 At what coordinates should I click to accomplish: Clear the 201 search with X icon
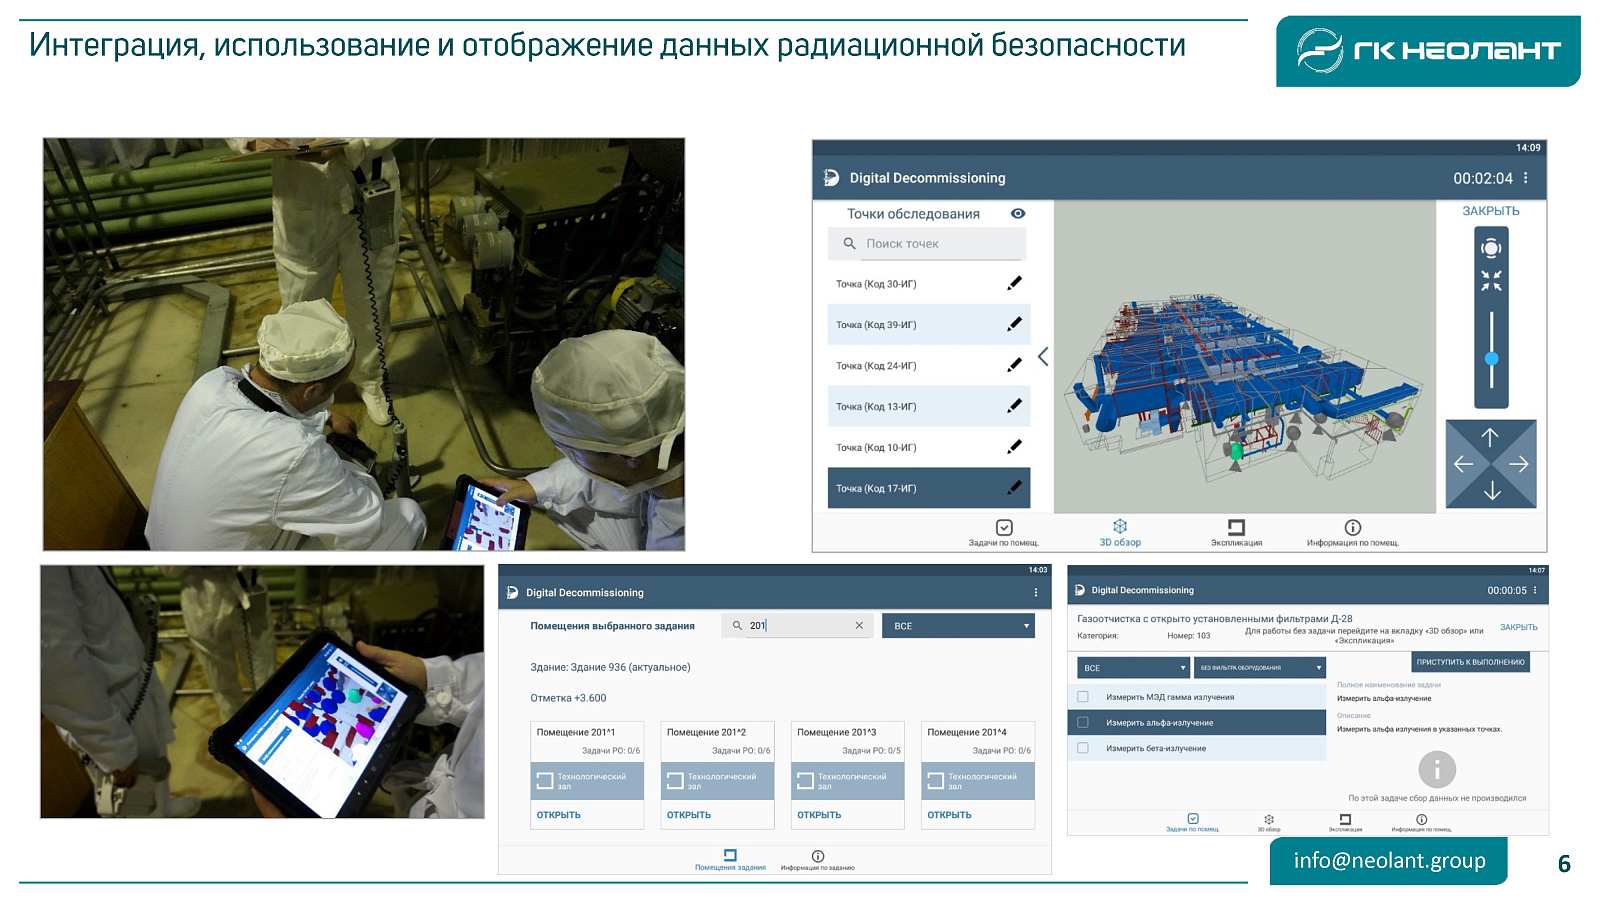coord(859,626)
